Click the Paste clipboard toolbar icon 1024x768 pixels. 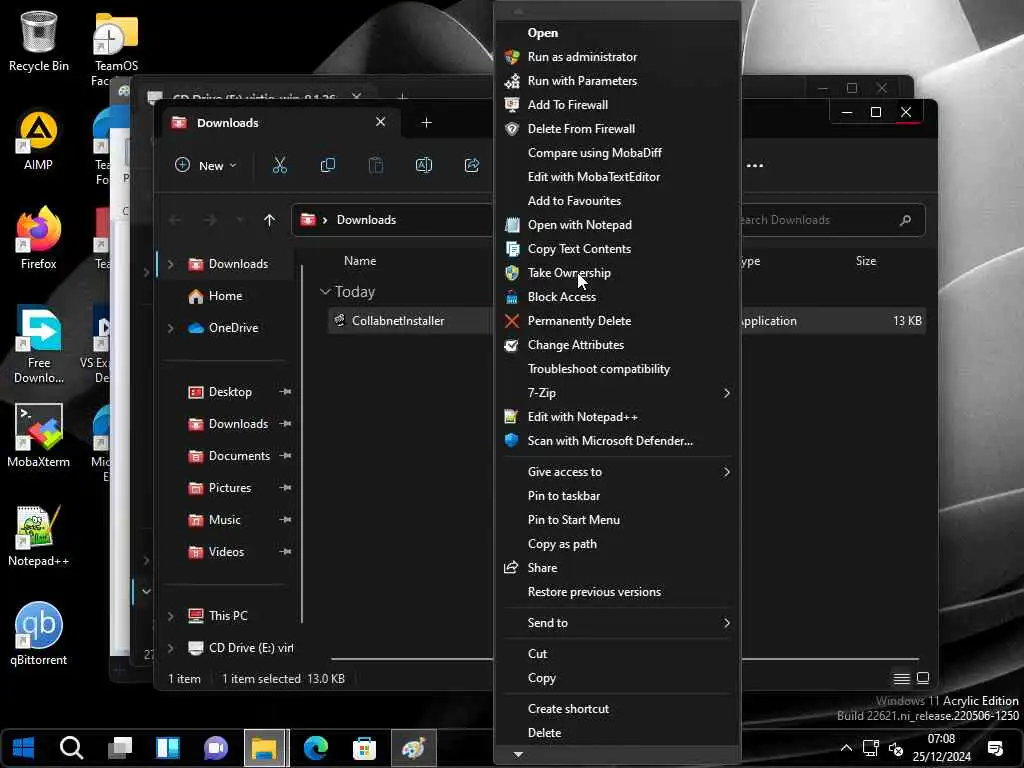pyautogui.click(x=376, y=165)
